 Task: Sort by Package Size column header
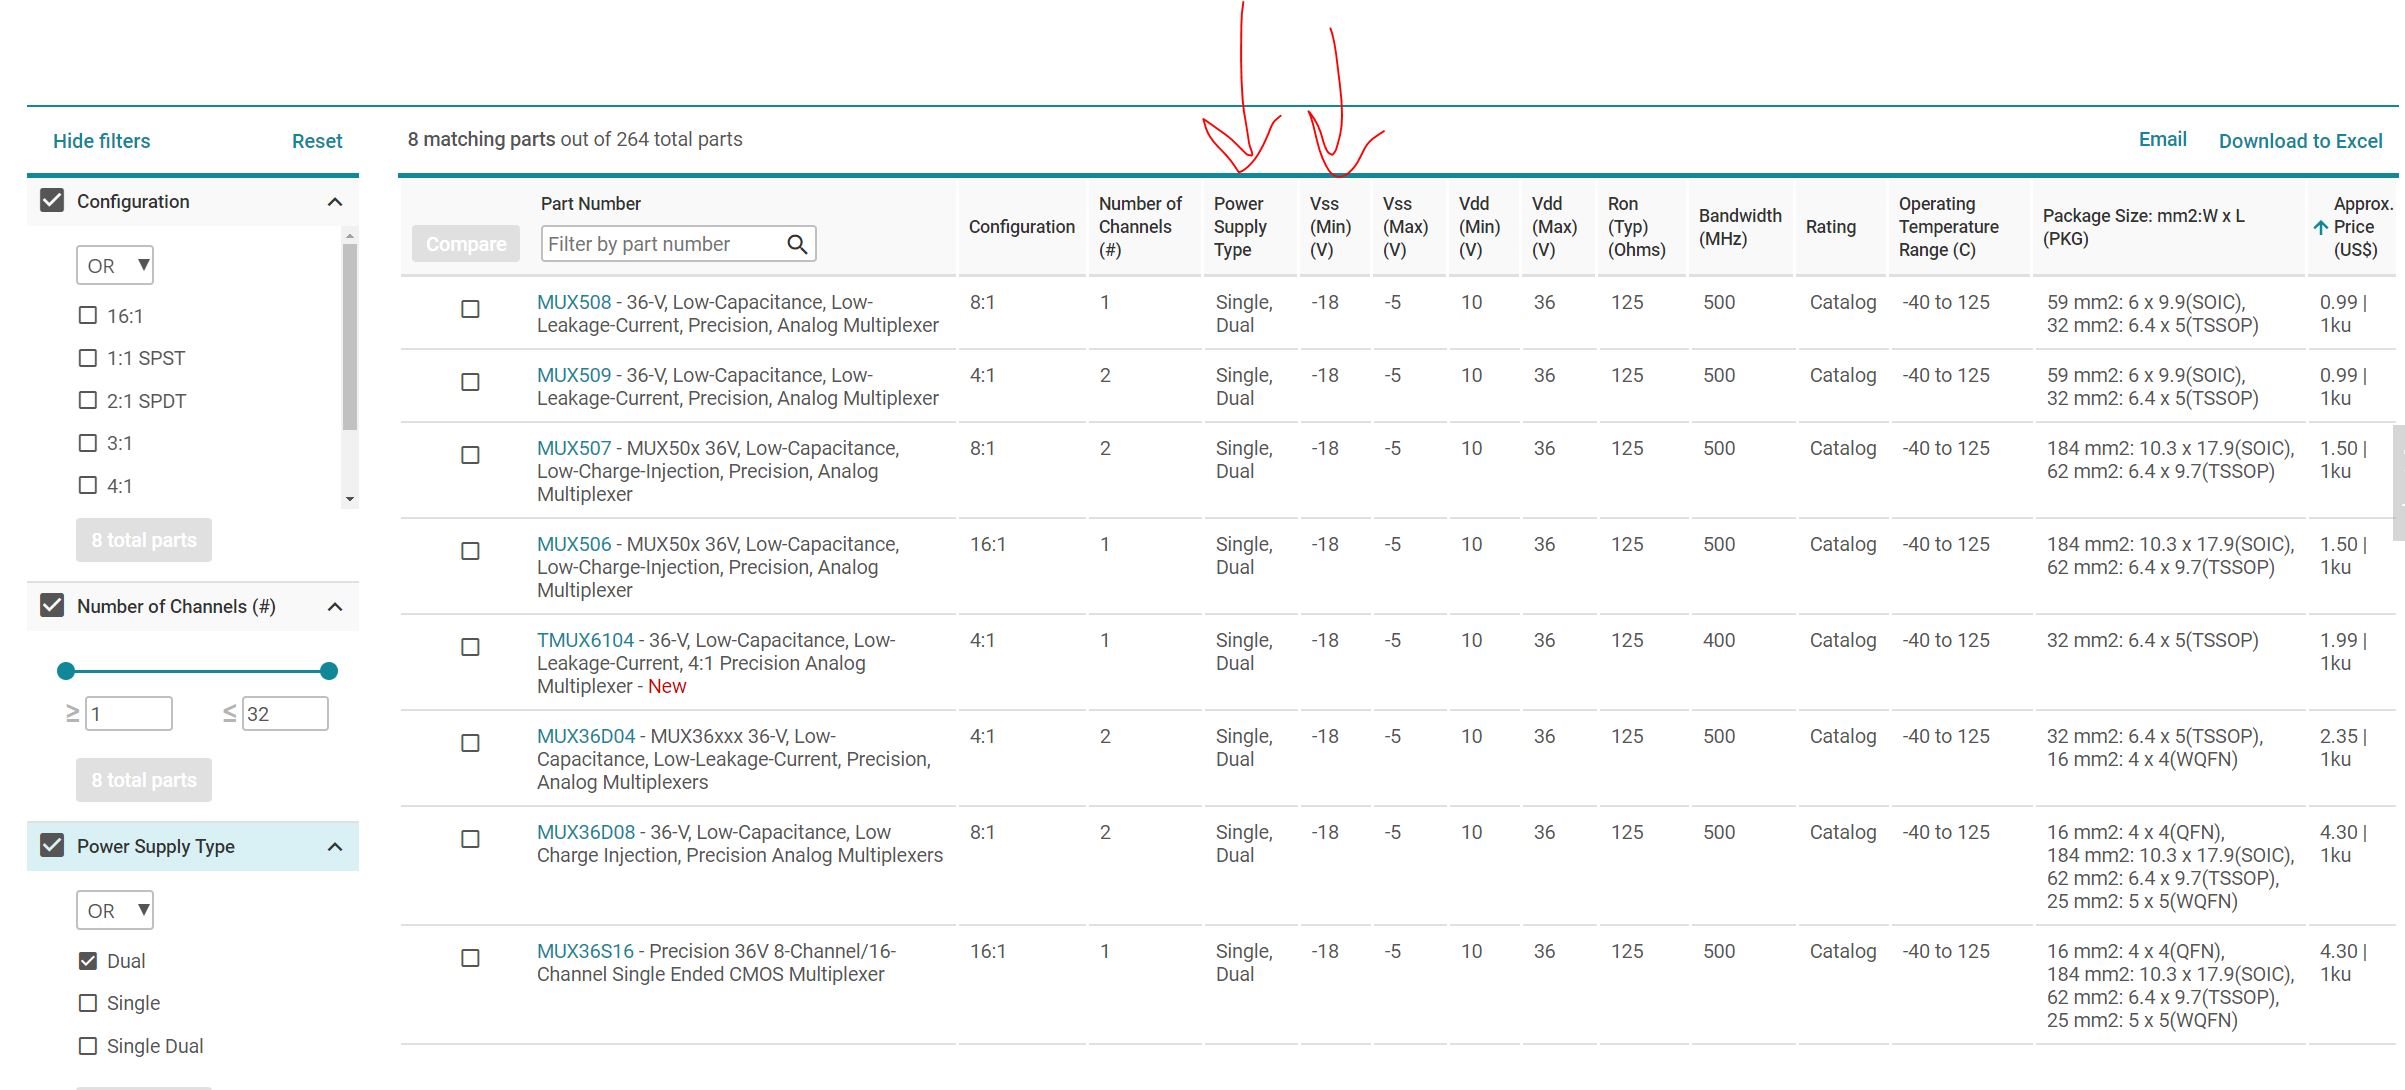(x=2143, y=227)
